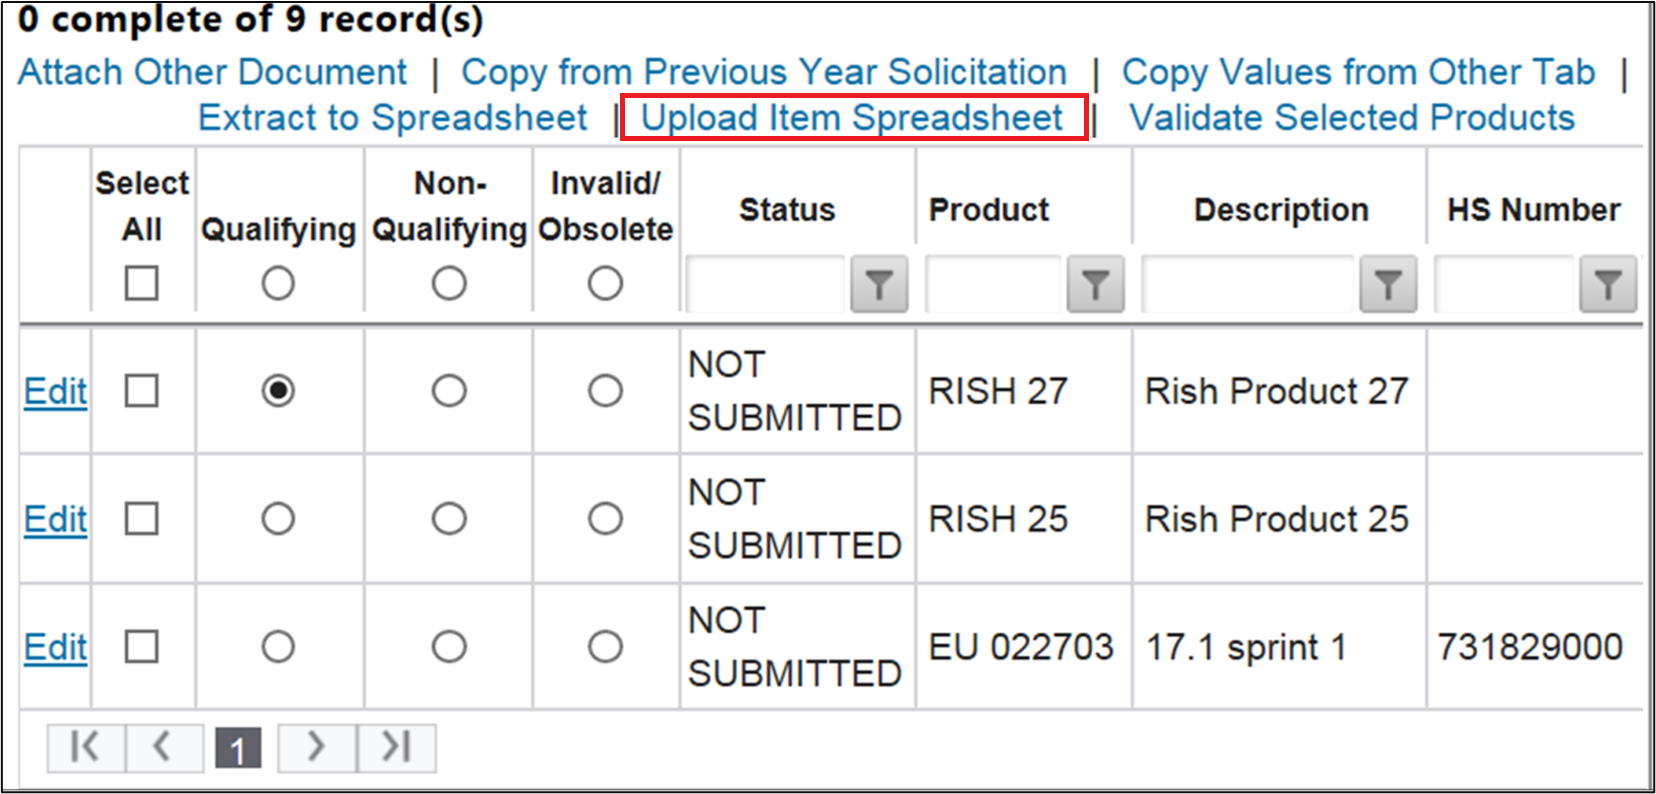Click the Description column filter icon
Viewport: 1656px width, 794px height.
point(1388,285)
